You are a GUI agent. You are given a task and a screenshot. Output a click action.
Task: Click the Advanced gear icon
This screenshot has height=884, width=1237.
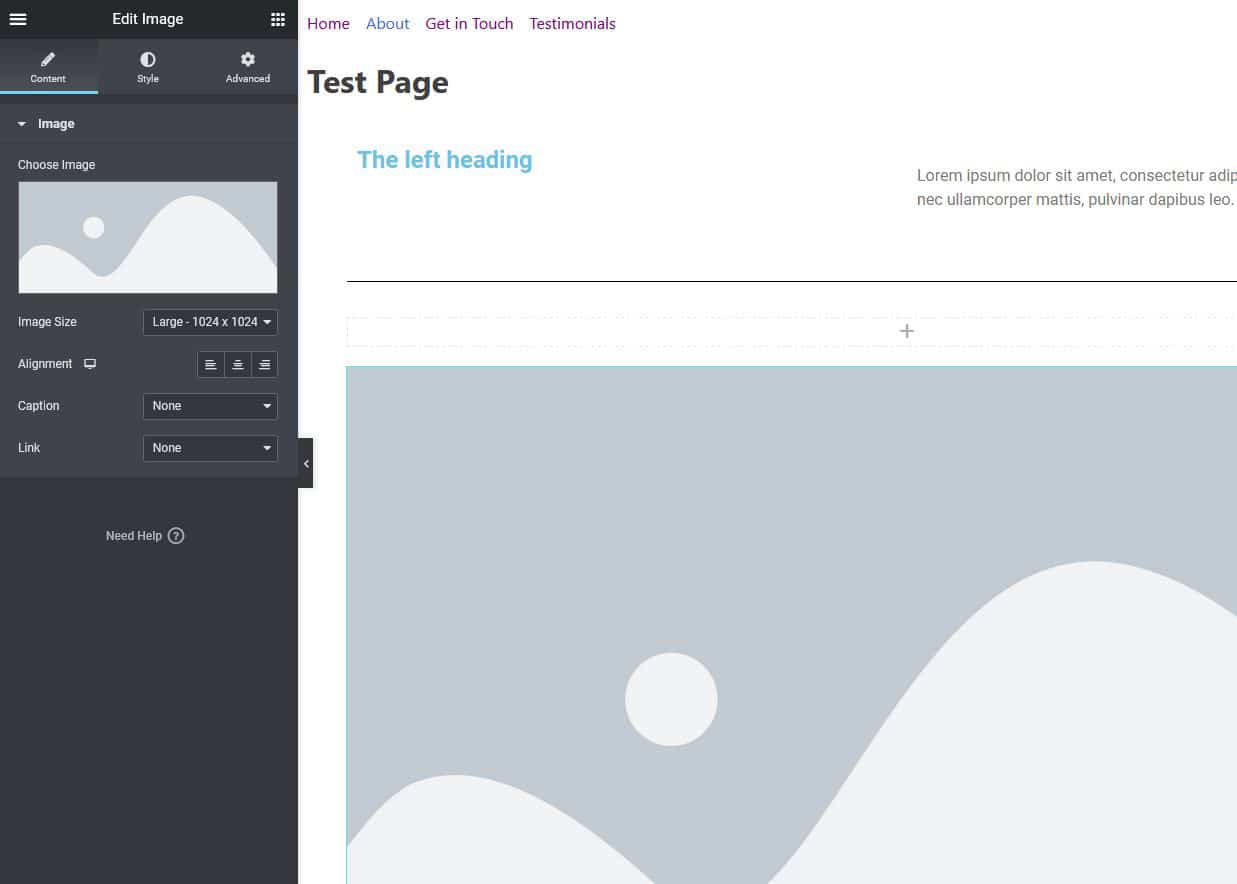click(248, 60)
